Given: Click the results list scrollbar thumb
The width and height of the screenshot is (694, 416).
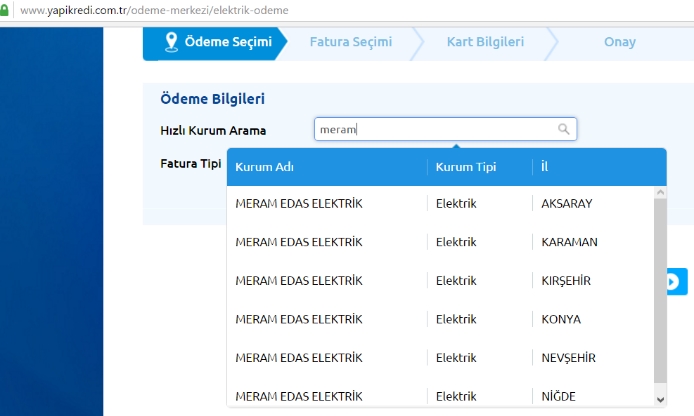Looking at the screenshot, I should (x=660, y=291).
